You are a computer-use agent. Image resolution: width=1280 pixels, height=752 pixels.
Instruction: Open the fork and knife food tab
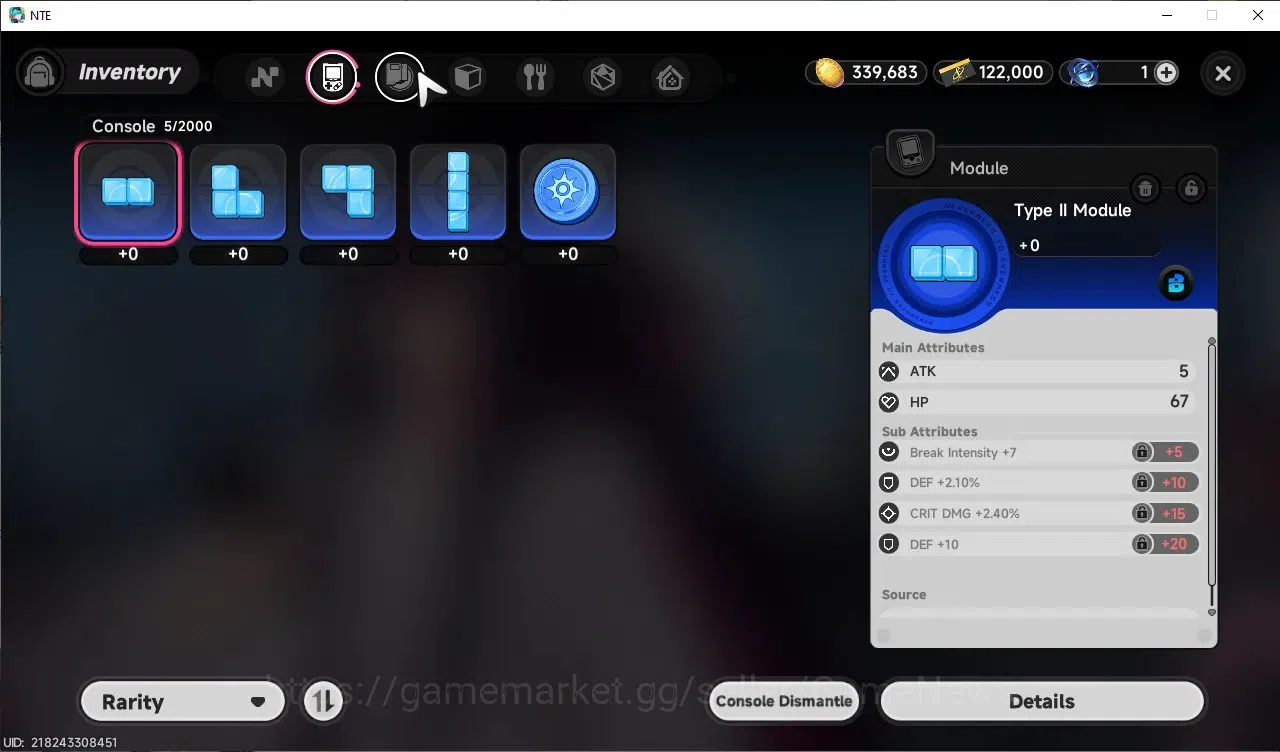[x=535, y=77]
